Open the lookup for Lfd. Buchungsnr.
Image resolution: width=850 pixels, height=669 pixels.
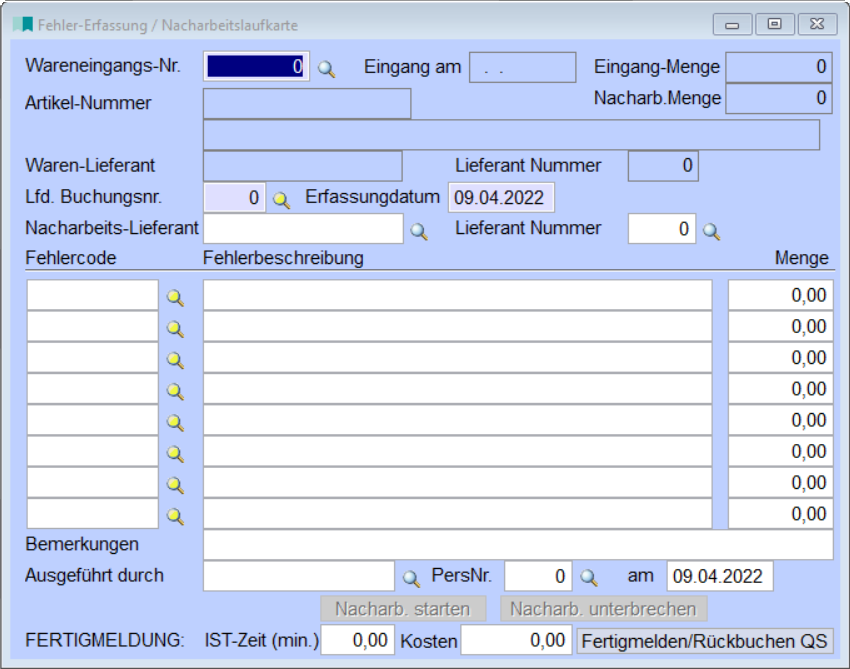tap(282, 199)
